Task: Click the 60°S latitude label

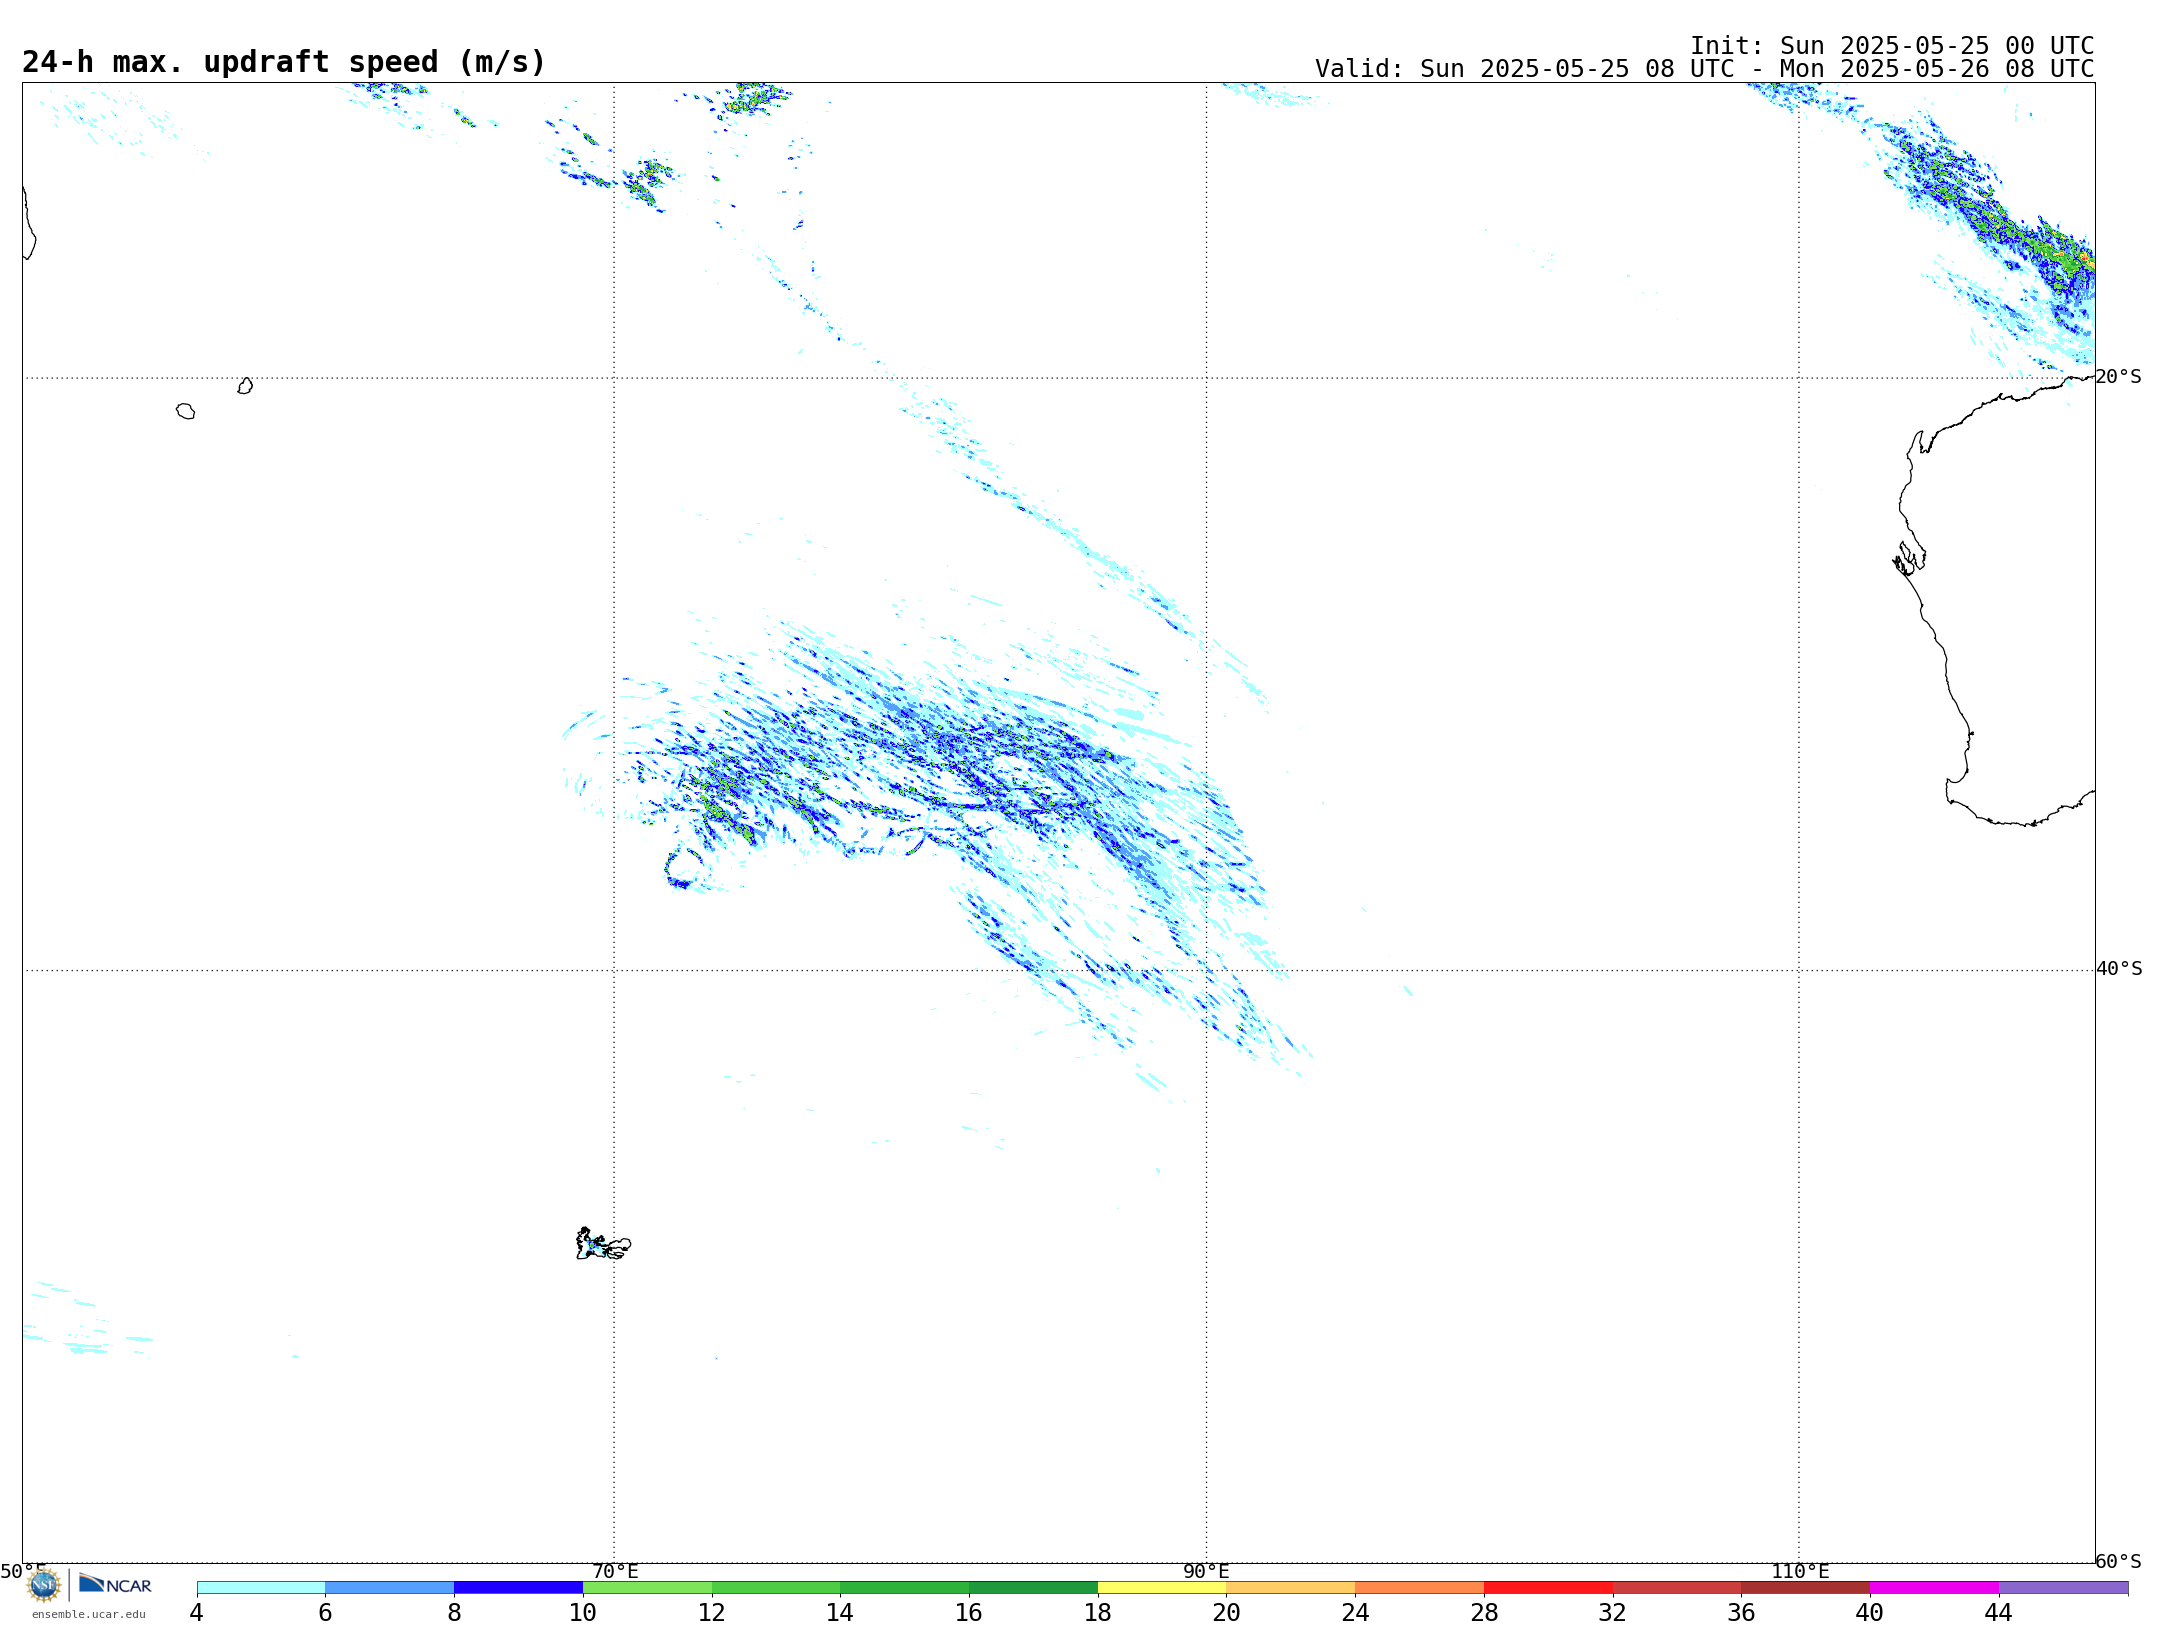Action: click(x=2119, y=1561)
